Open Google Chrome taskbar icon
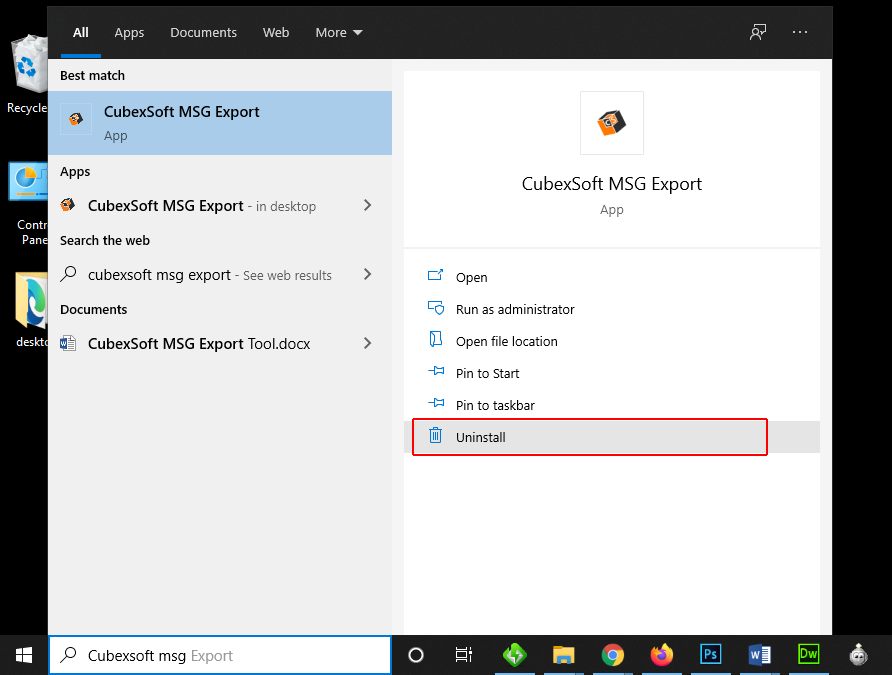 (x=613, y=655)
